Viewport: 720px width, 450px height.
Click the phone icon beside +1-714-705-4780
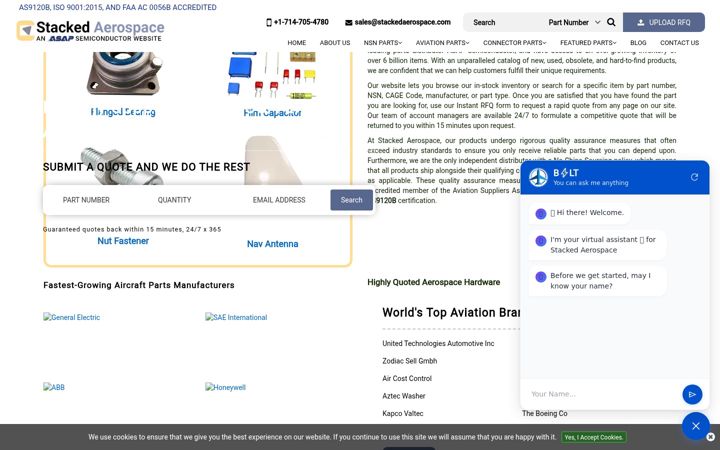click(269, 22)
